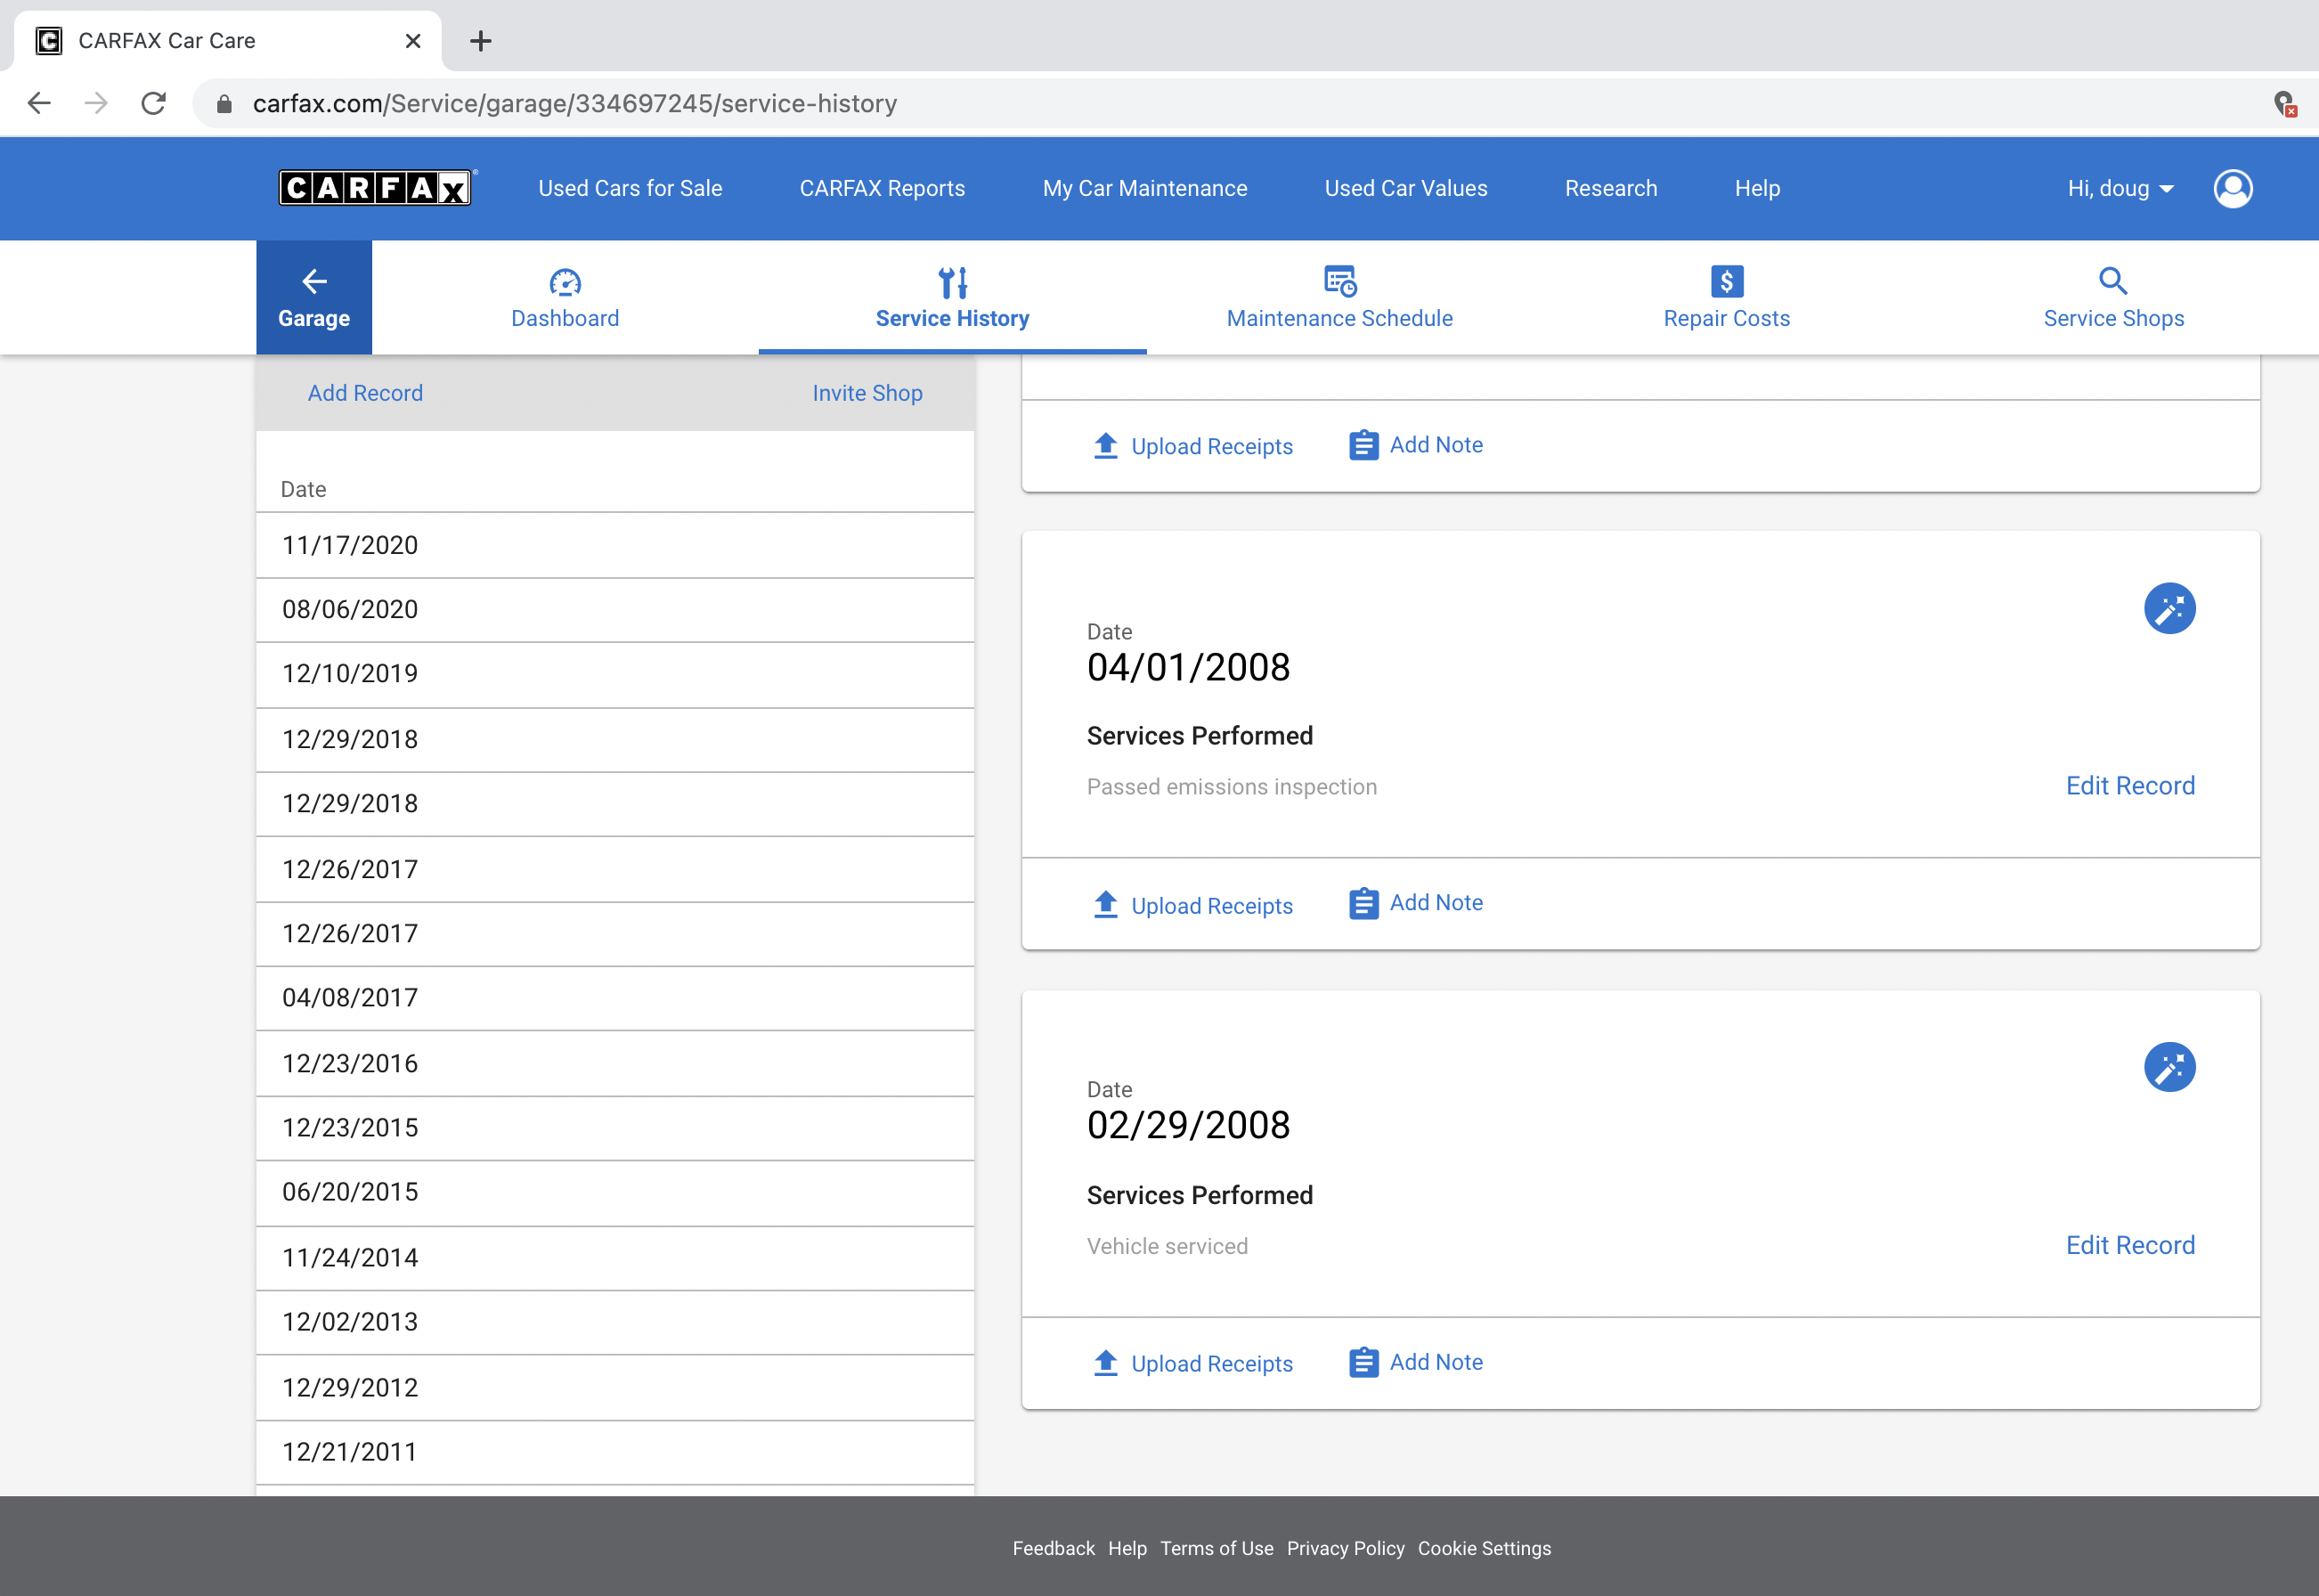Screen dimensions: 2319x1596
Task: Click Add Note on the 02/29/2008 record
Action: tap(1436, 1362)
